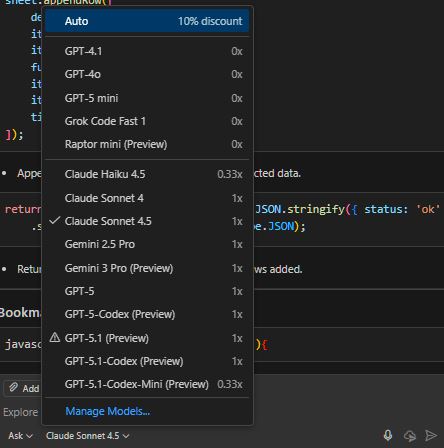Choose Gemini 2.5 Pro

147,244
